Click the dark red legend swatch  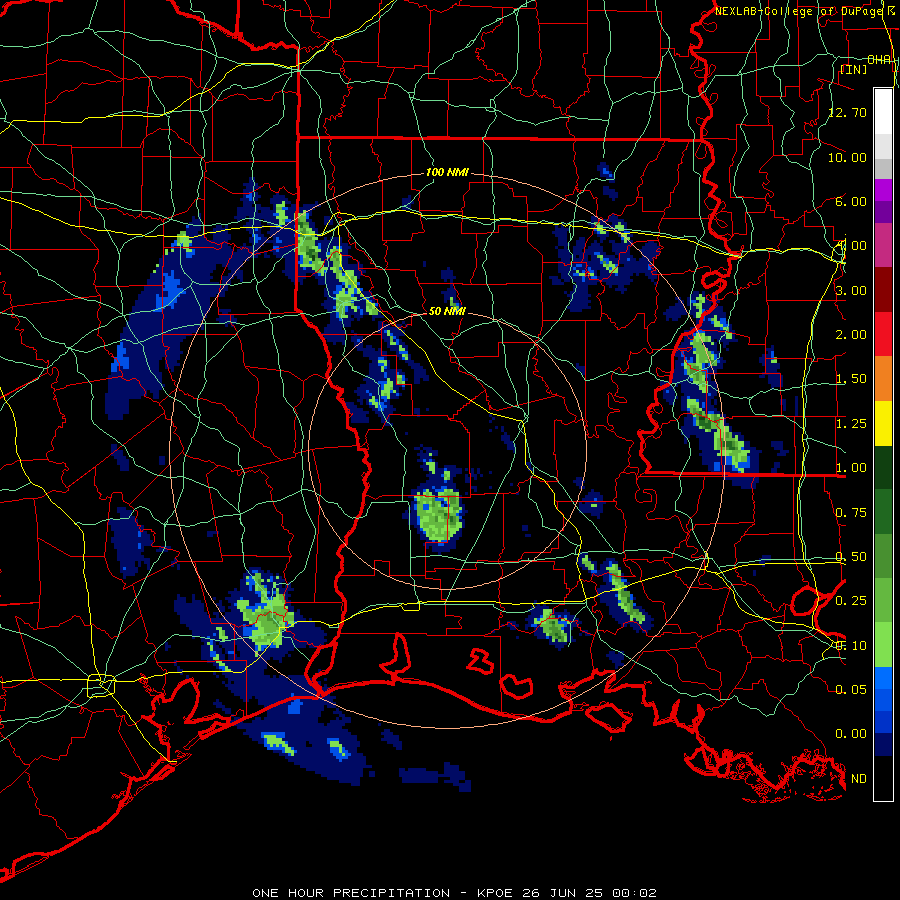pyautogui.click(x=883, y=290)
